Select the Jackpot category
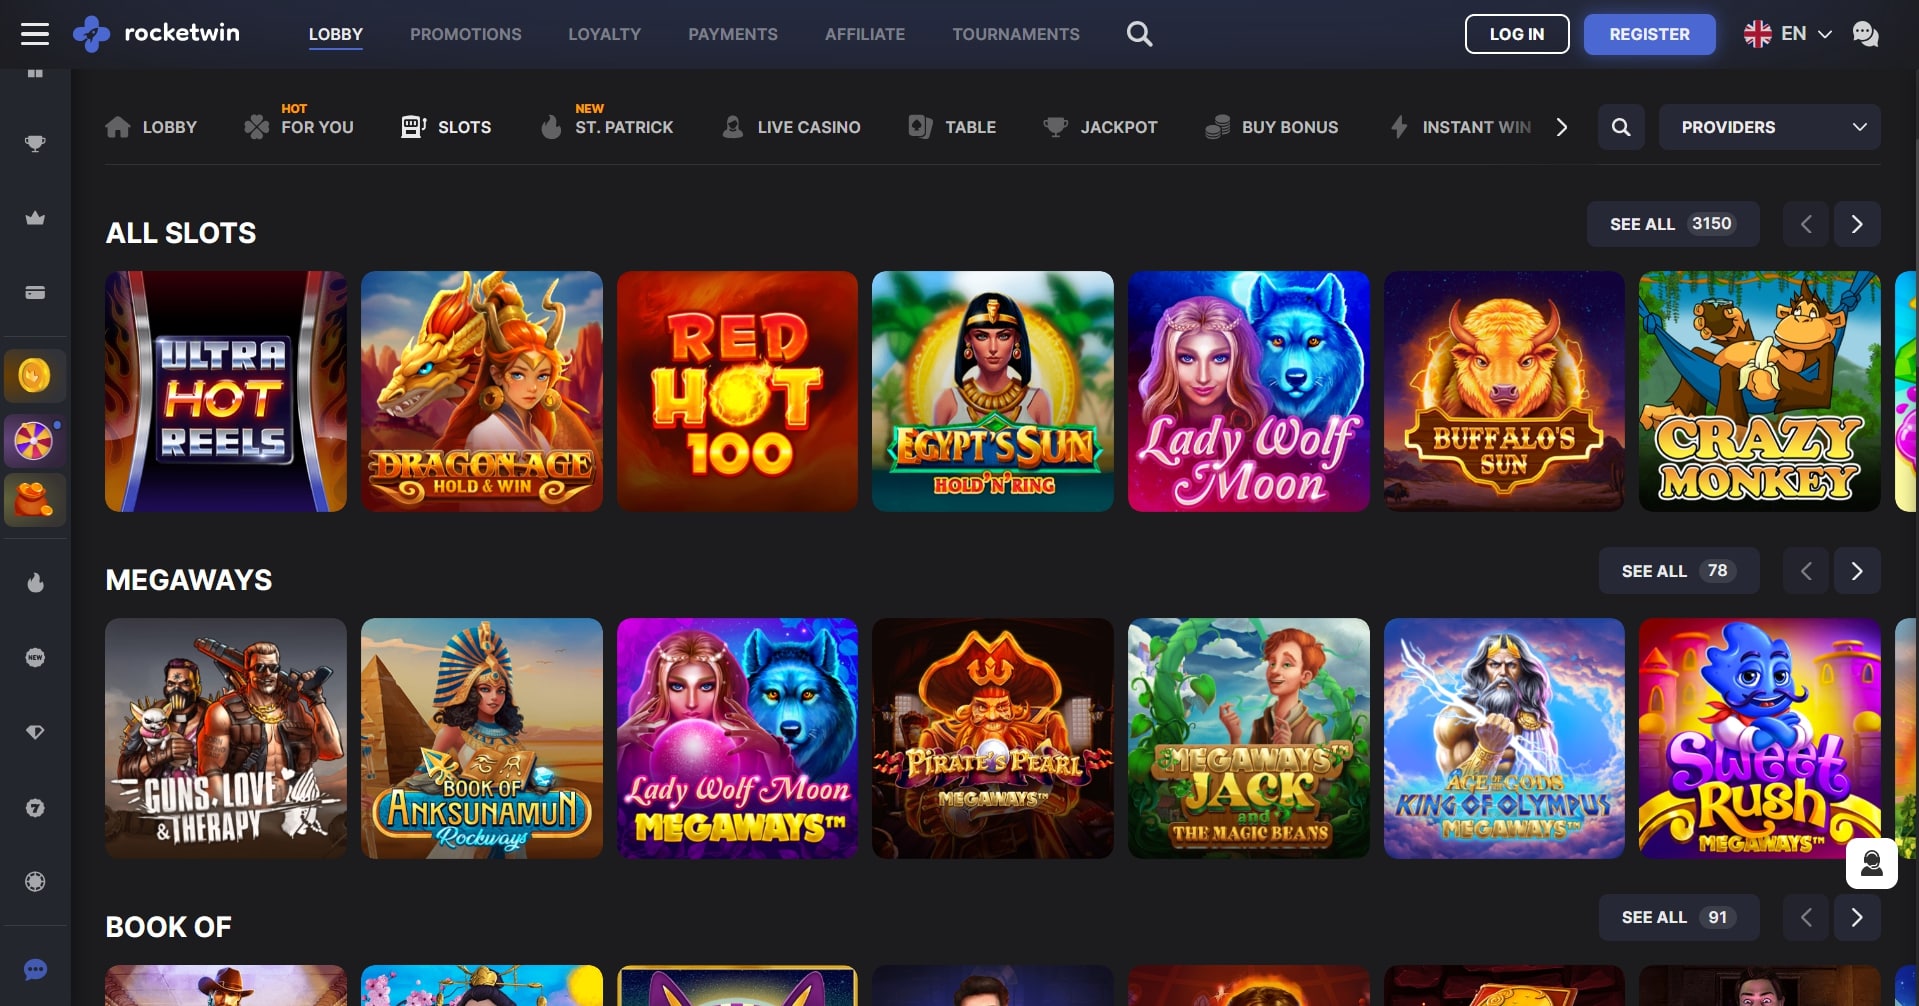1919x1006 pixels. (1100, 127)
